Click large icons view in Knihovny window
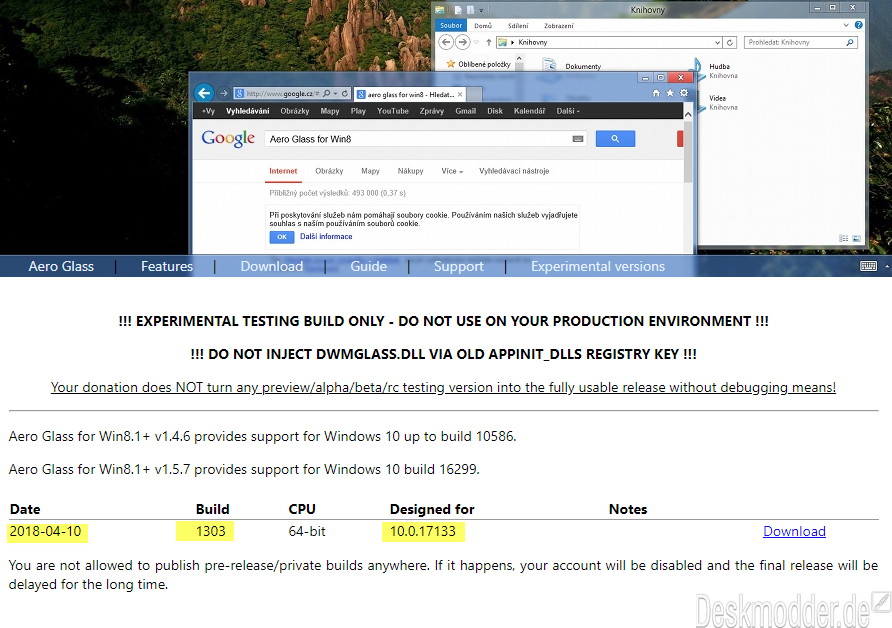The image size is (892, 628). click(x=856, y=239)
